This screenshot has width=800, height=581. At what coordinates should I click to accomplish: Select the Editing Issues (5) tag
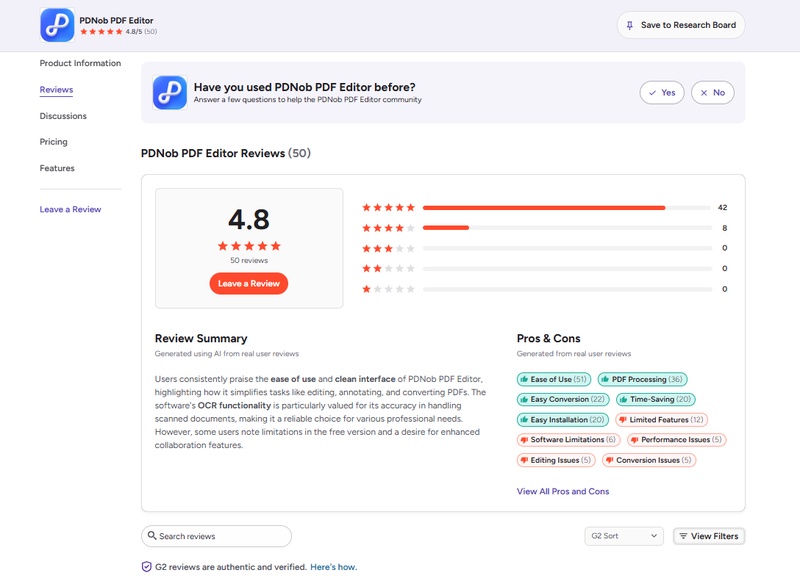[556, 460]
